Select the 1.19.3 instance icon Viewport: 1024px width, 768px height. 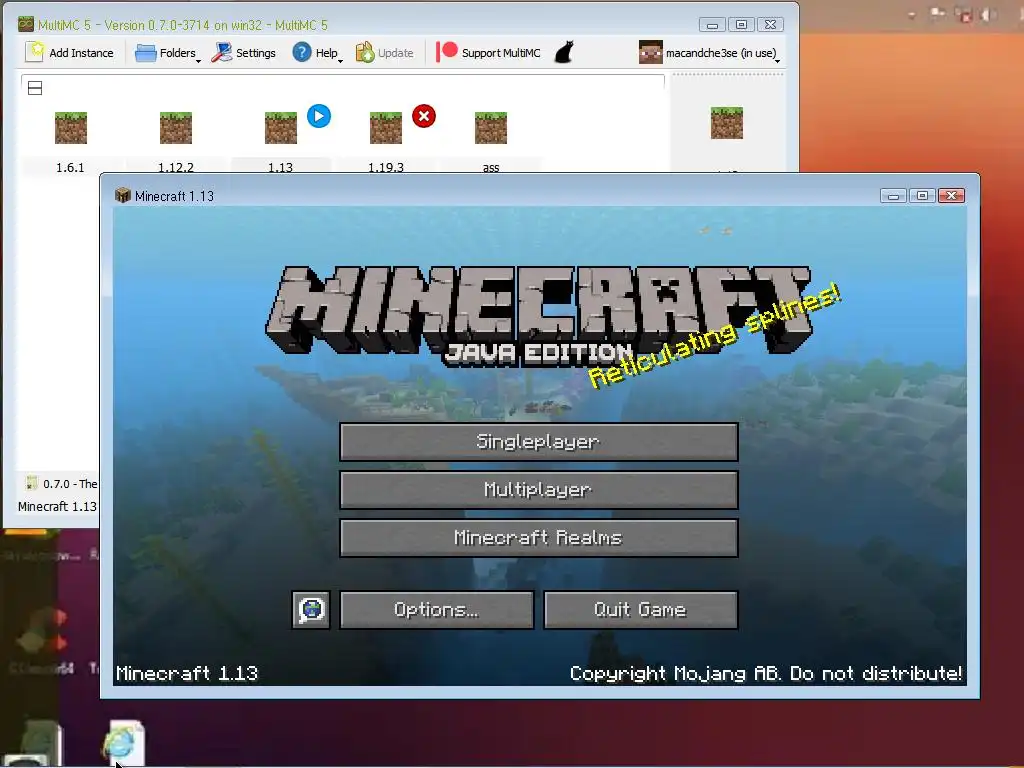coord(386,128)
